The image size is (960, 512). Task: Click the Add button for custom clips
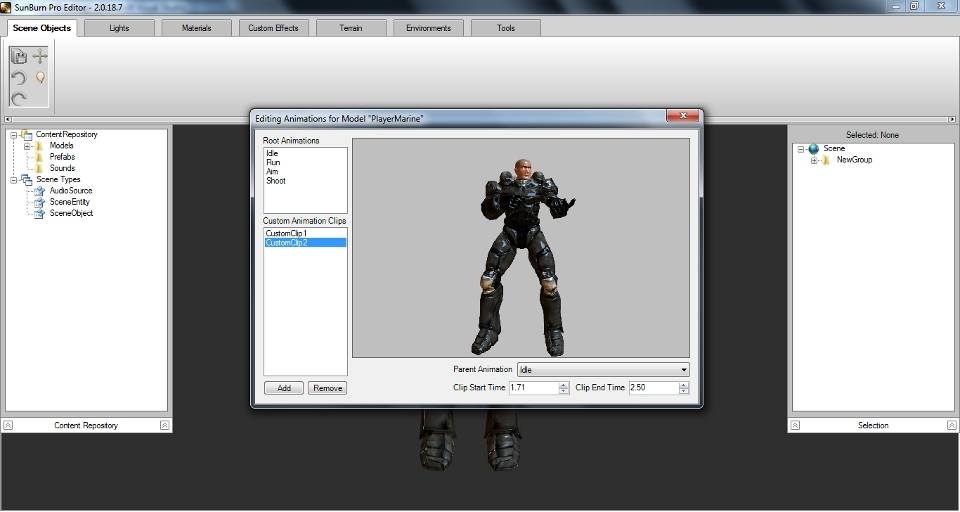click(x=284, y=388)
